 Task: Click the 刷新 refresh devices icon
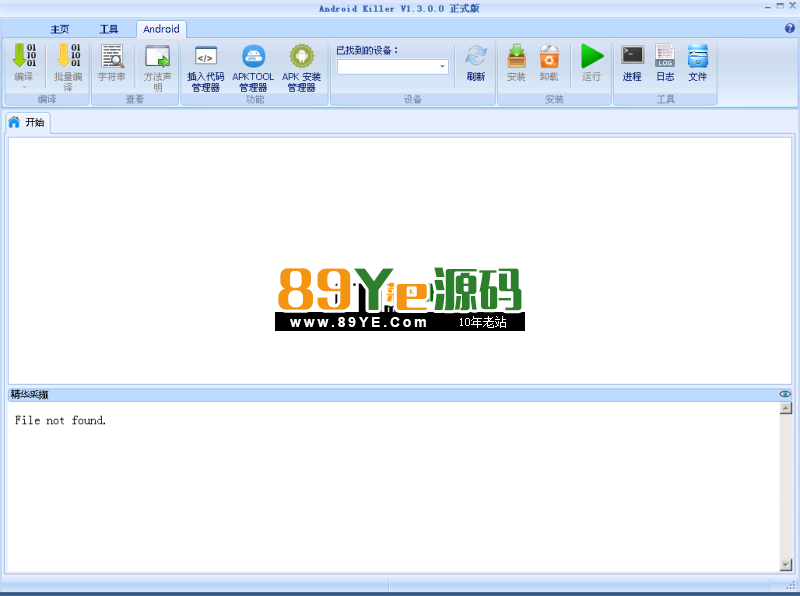pos(476,56)
